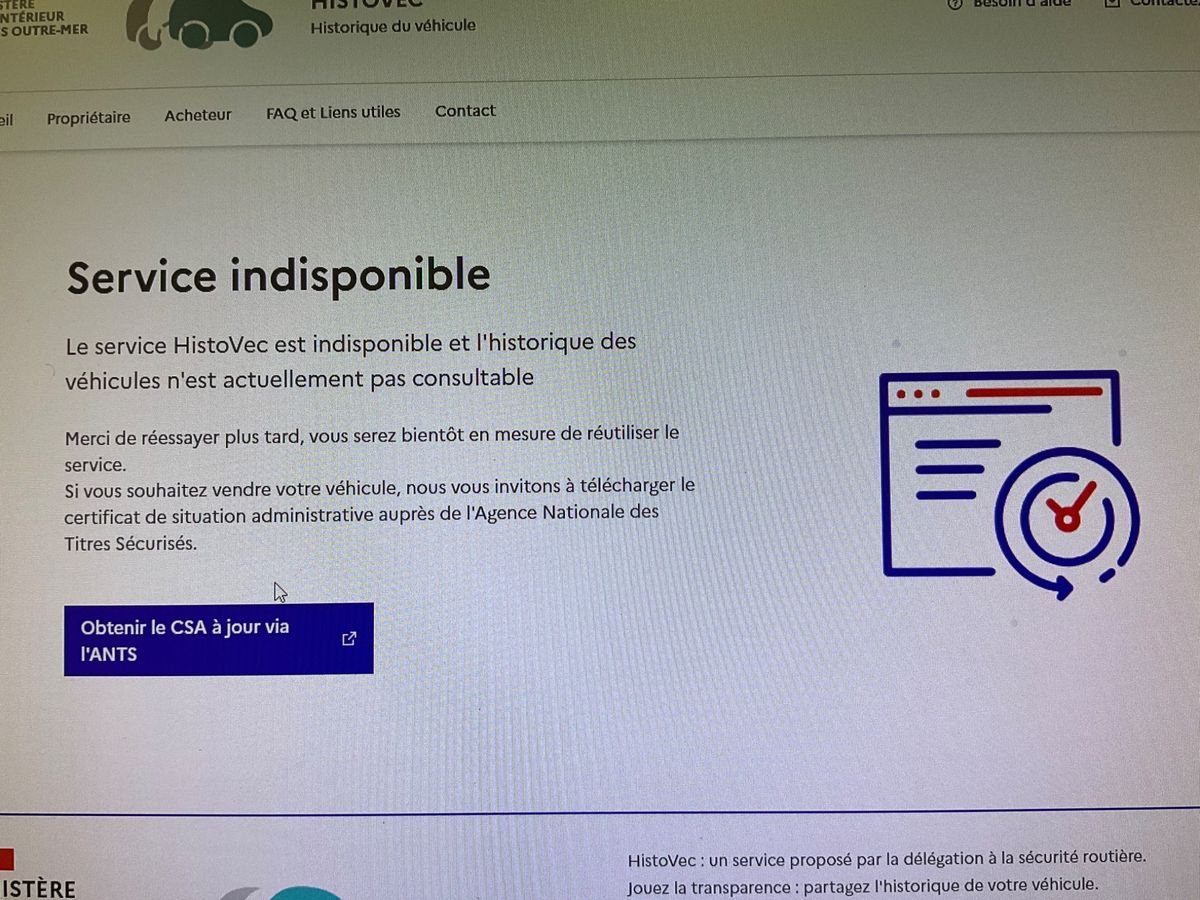Screen dimensions: 1200x900
Task: Go to the partially visible Accueil tab
Action: 6,120
